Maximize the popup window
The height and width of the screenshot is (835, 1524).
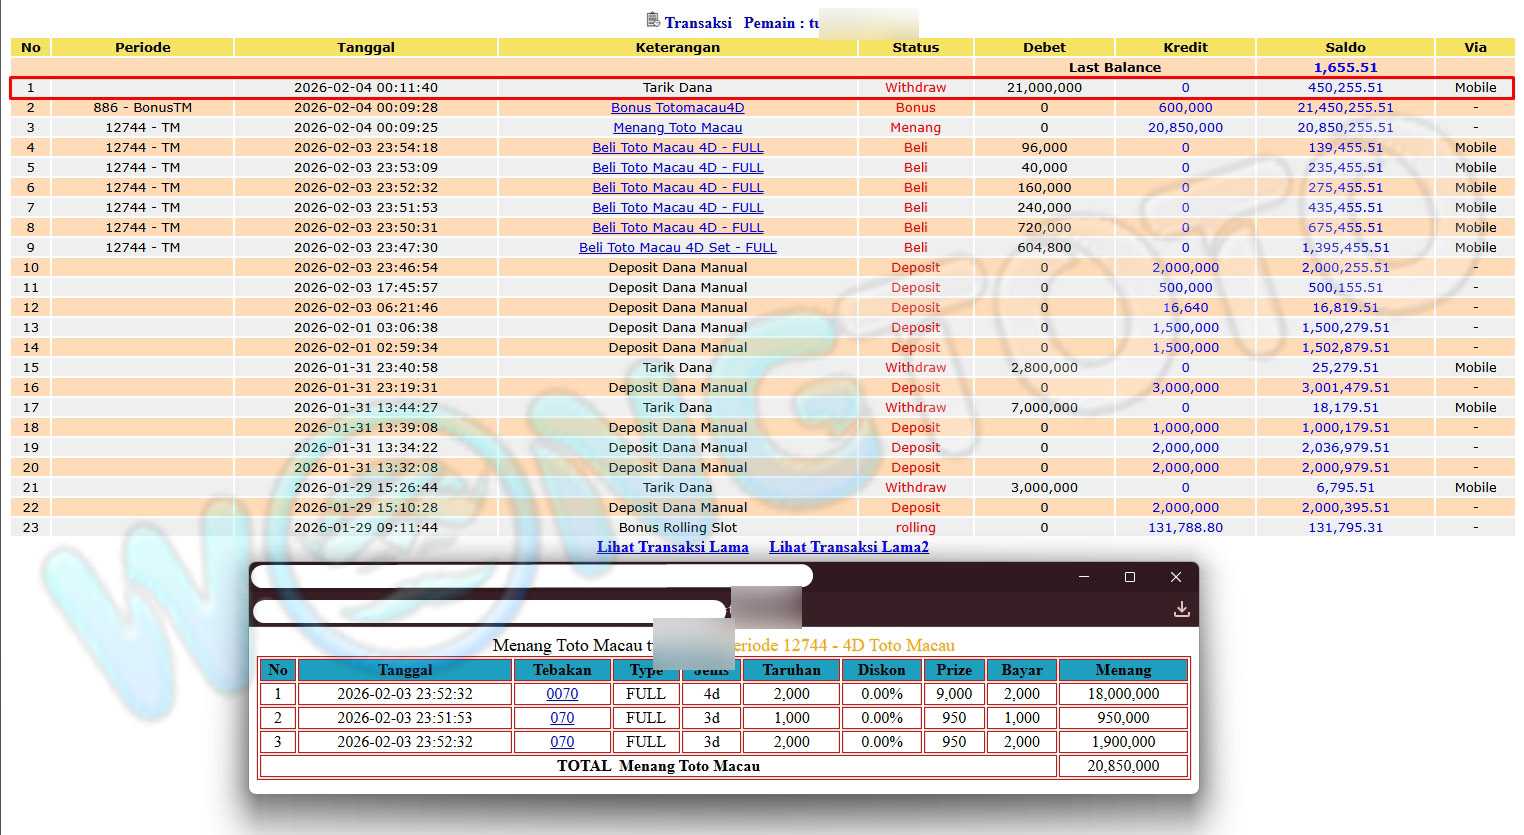pyautogui.click(x=1130, y=577)
